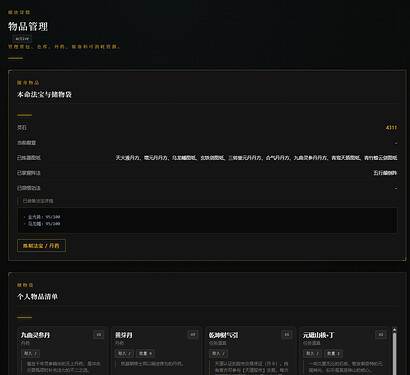Click the x2 count badge on 元磁山核·丁 card
This screenshot has width=410, height=375.
click(381, 335)
